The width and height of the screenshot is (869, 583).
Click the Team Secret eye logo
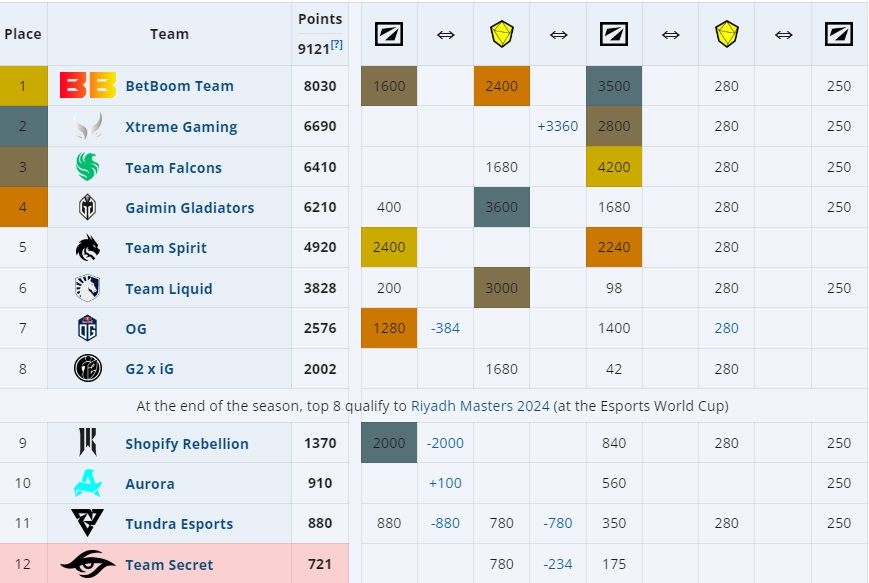click(x=88, y=565)
